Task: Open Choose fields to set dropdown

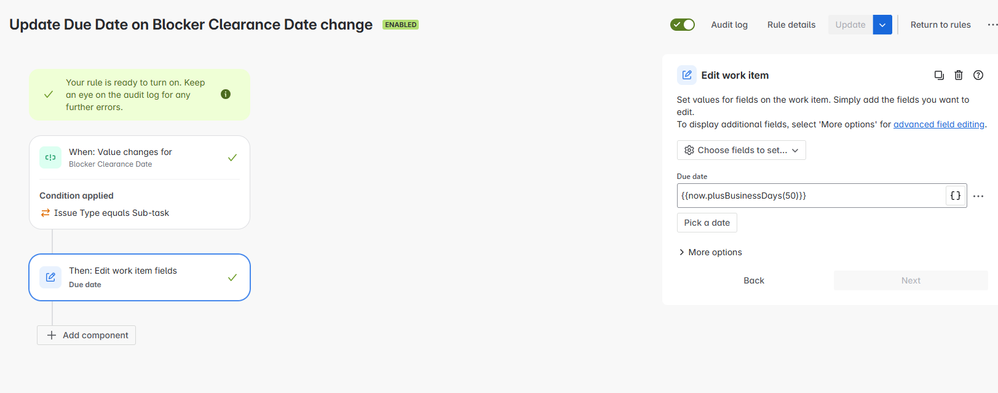Action: [x=741, y=150]
